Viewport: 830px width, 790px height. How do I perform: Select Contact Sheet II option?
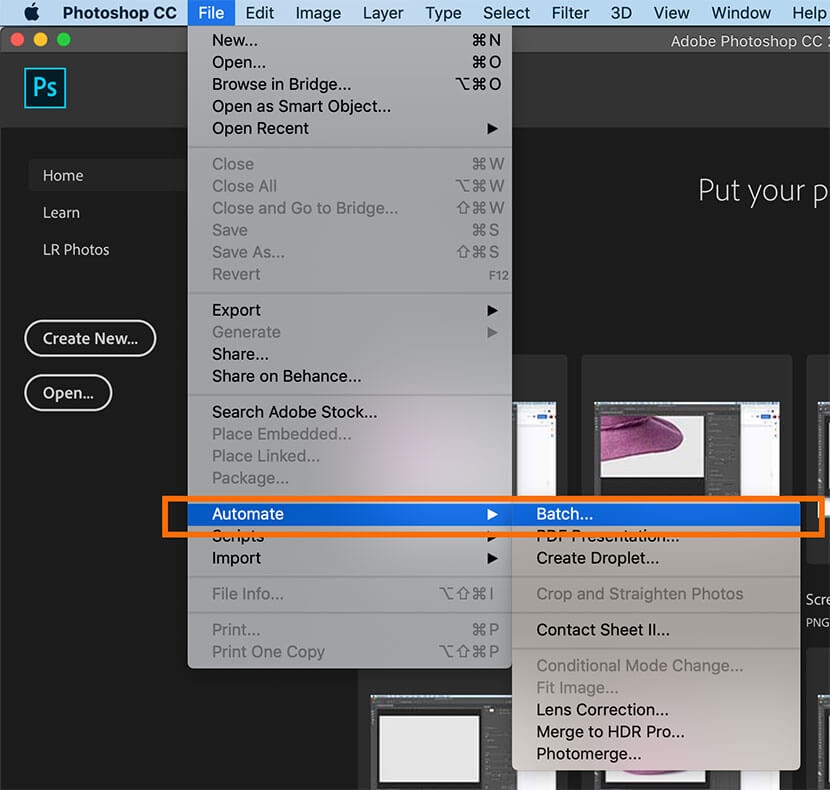603,630
